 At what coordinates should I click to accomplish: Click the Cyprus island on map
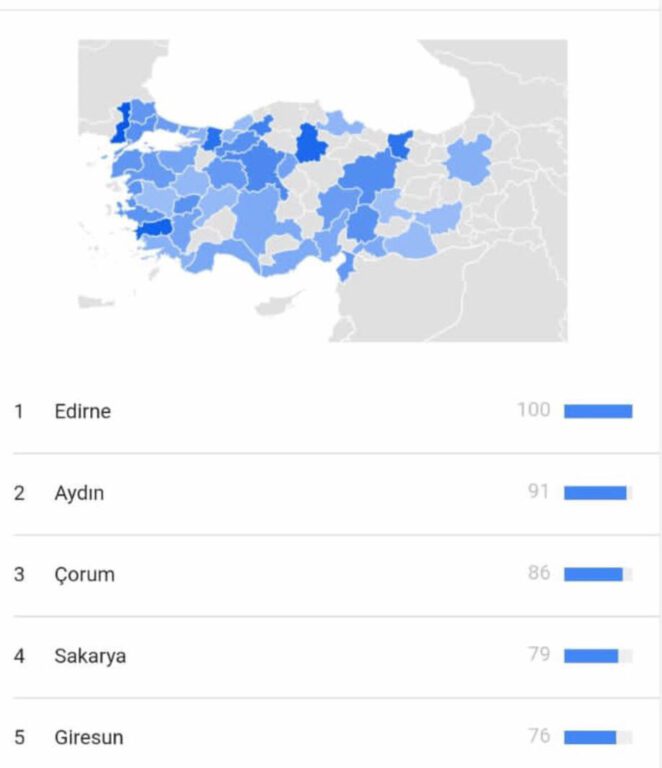click(277, 304)
